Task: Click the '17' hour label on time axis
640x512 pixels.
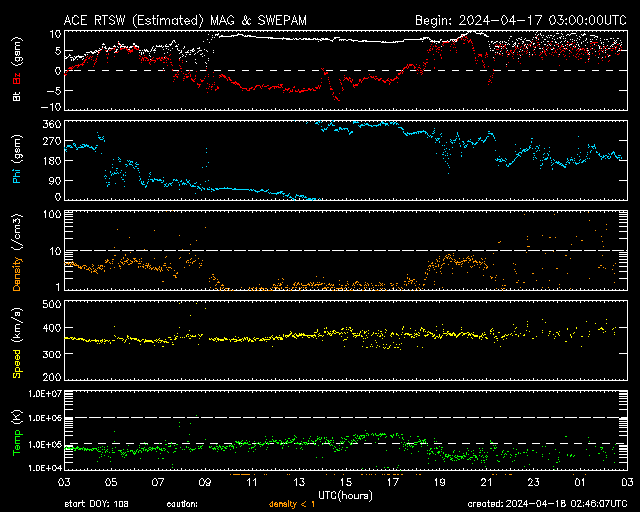Action: pos(393,482)
